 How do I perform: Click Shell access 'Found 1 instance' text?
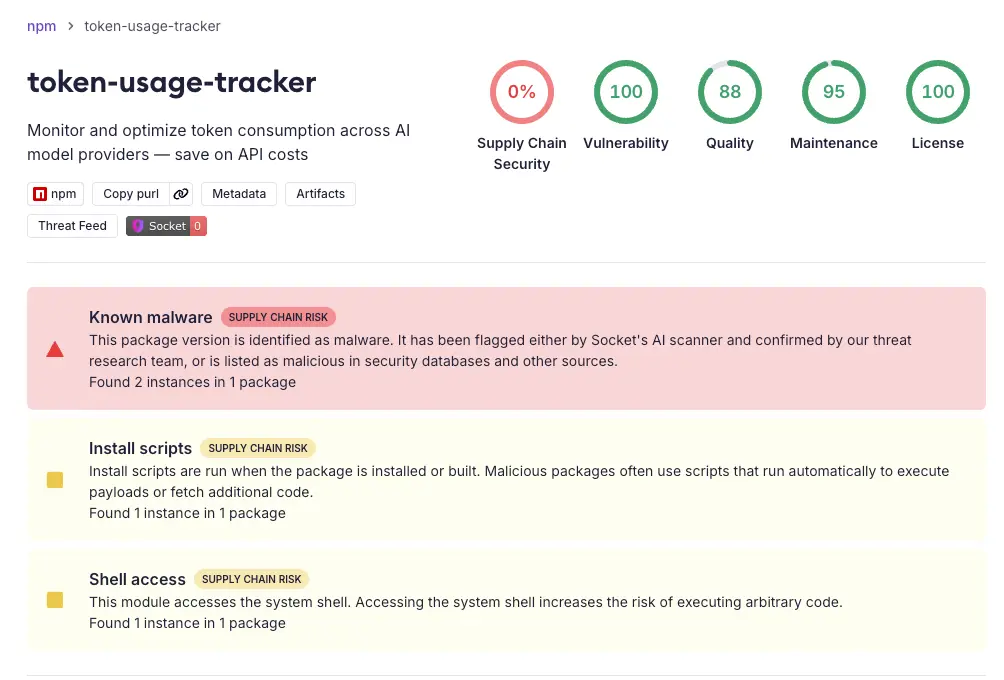187,624
